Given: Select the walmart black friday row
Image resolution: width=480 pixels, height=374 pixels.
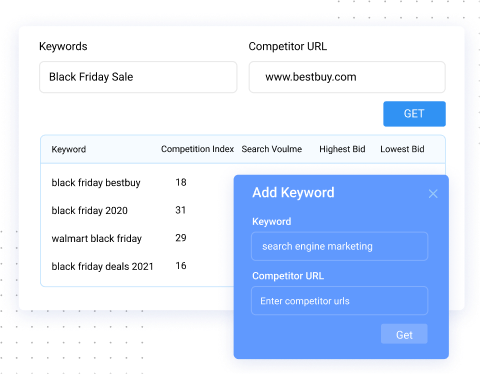Looking at the screenshot, I should 137,238.
